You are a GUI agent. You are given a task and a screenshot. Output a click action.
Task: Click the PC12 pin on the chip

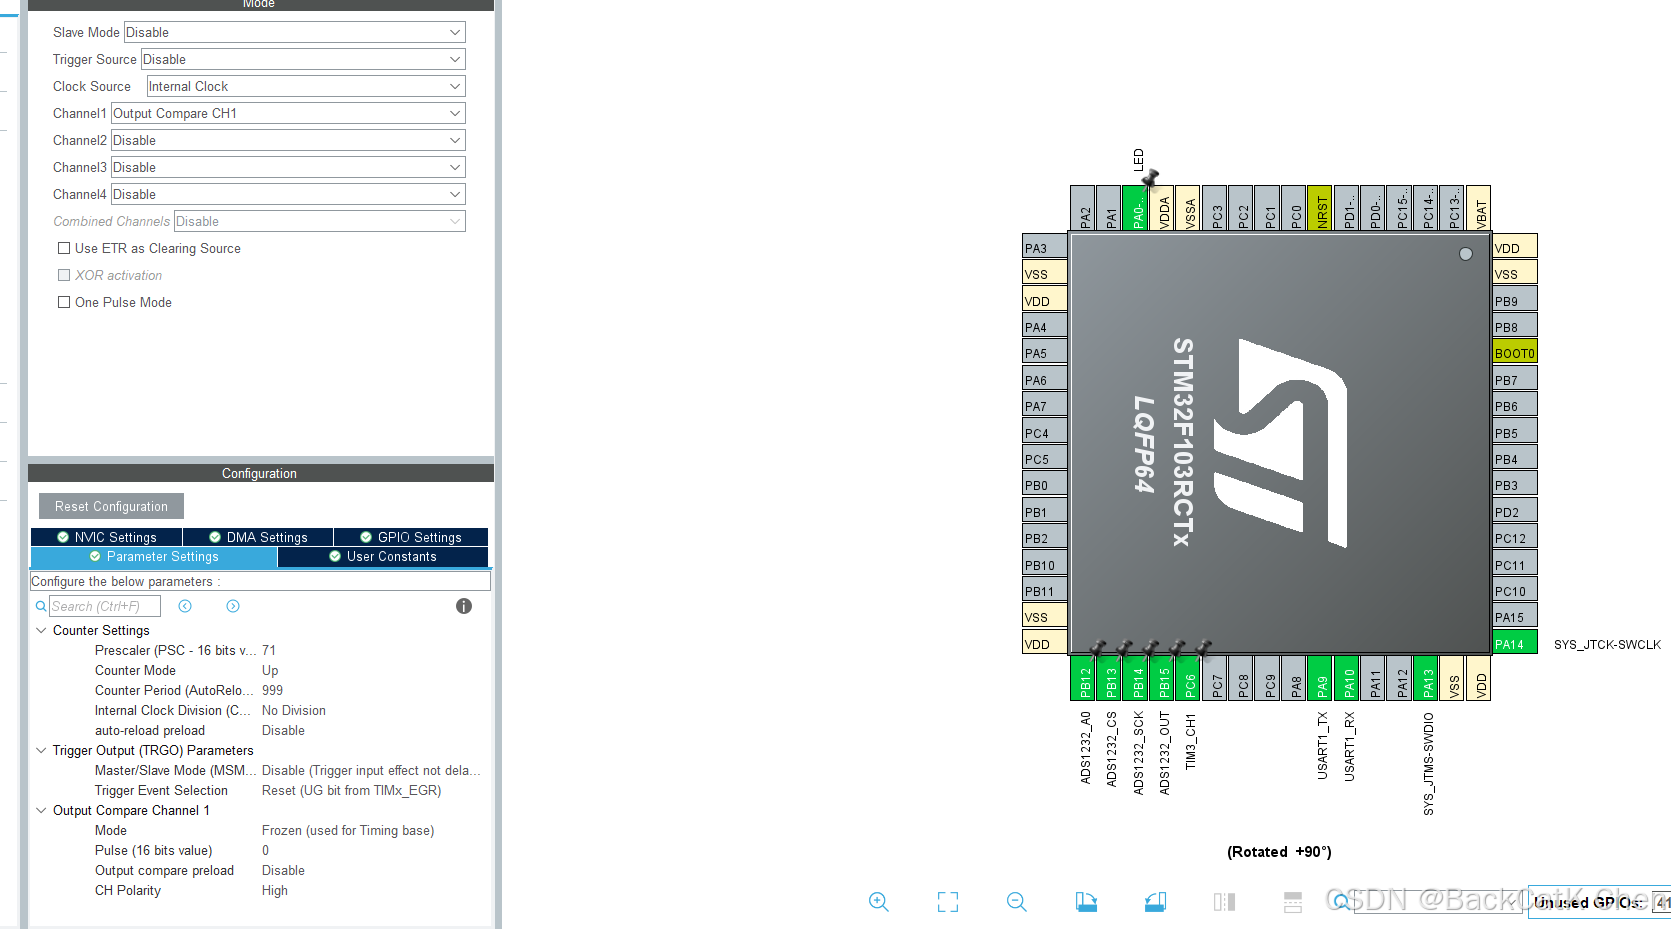pyautogui.click(x=1515, y=537)
